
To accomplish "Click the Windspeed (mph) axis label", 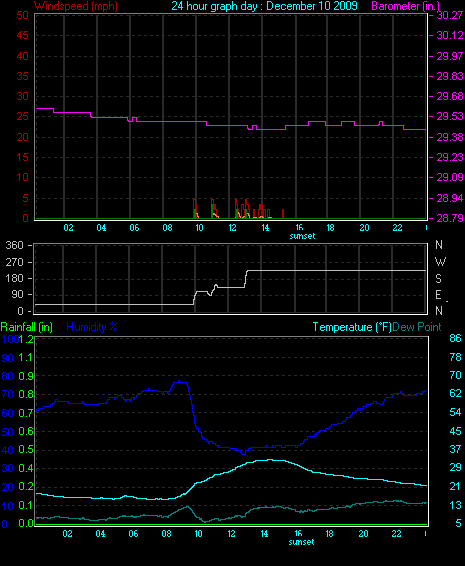I will pyautogui.click(x=76, y=6).
